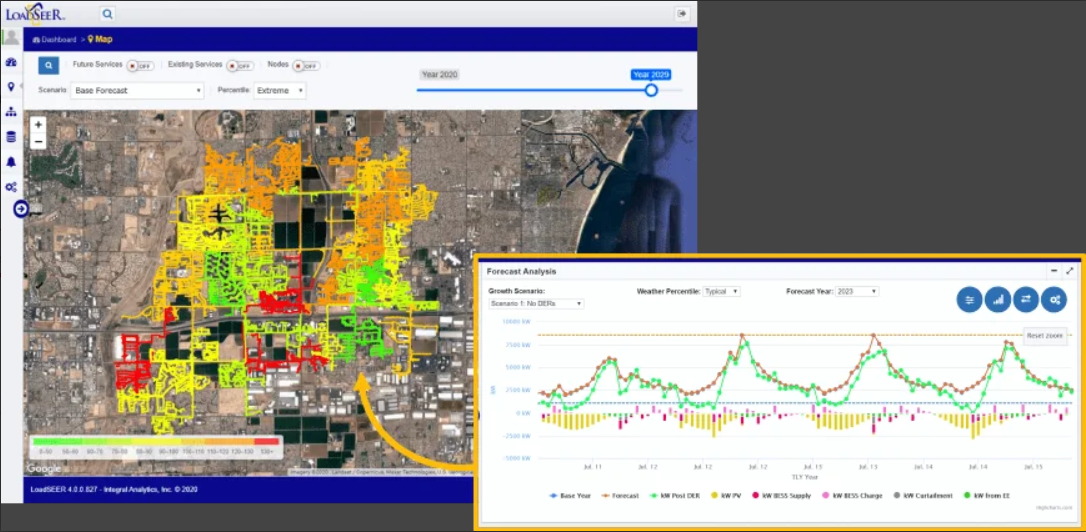Open the Weather Percentile dropdown

721,292
